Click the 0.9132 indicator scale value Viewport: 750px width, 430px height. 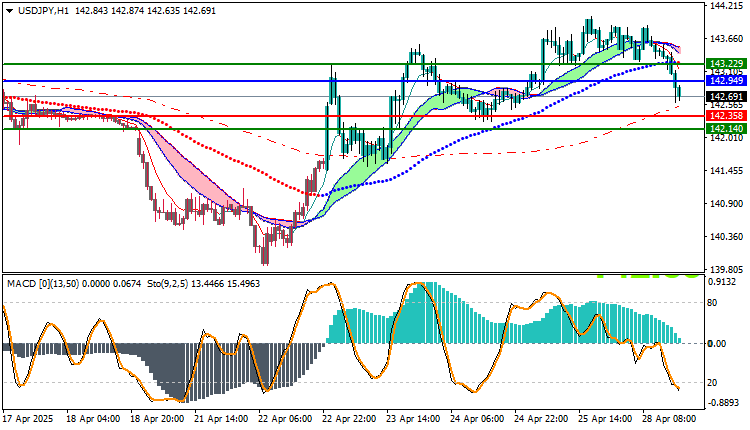[x=722, y=282]
